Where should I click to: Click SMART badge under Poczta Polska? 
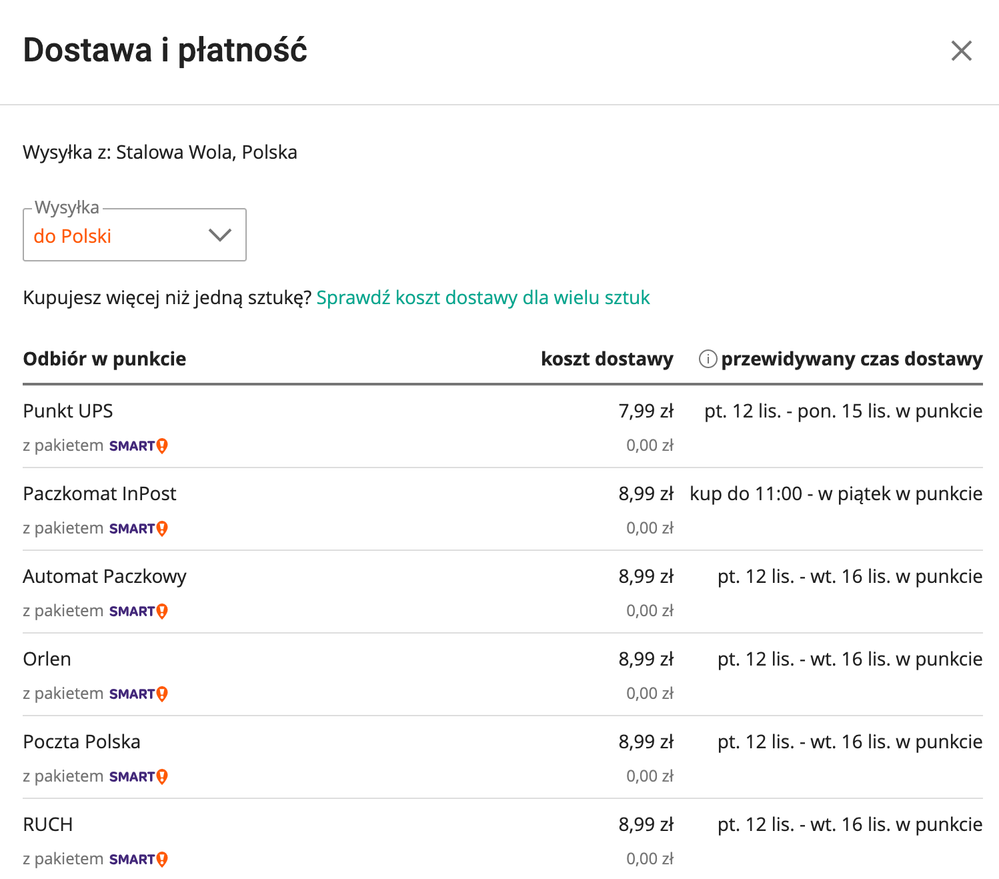(x=138, y=776)
